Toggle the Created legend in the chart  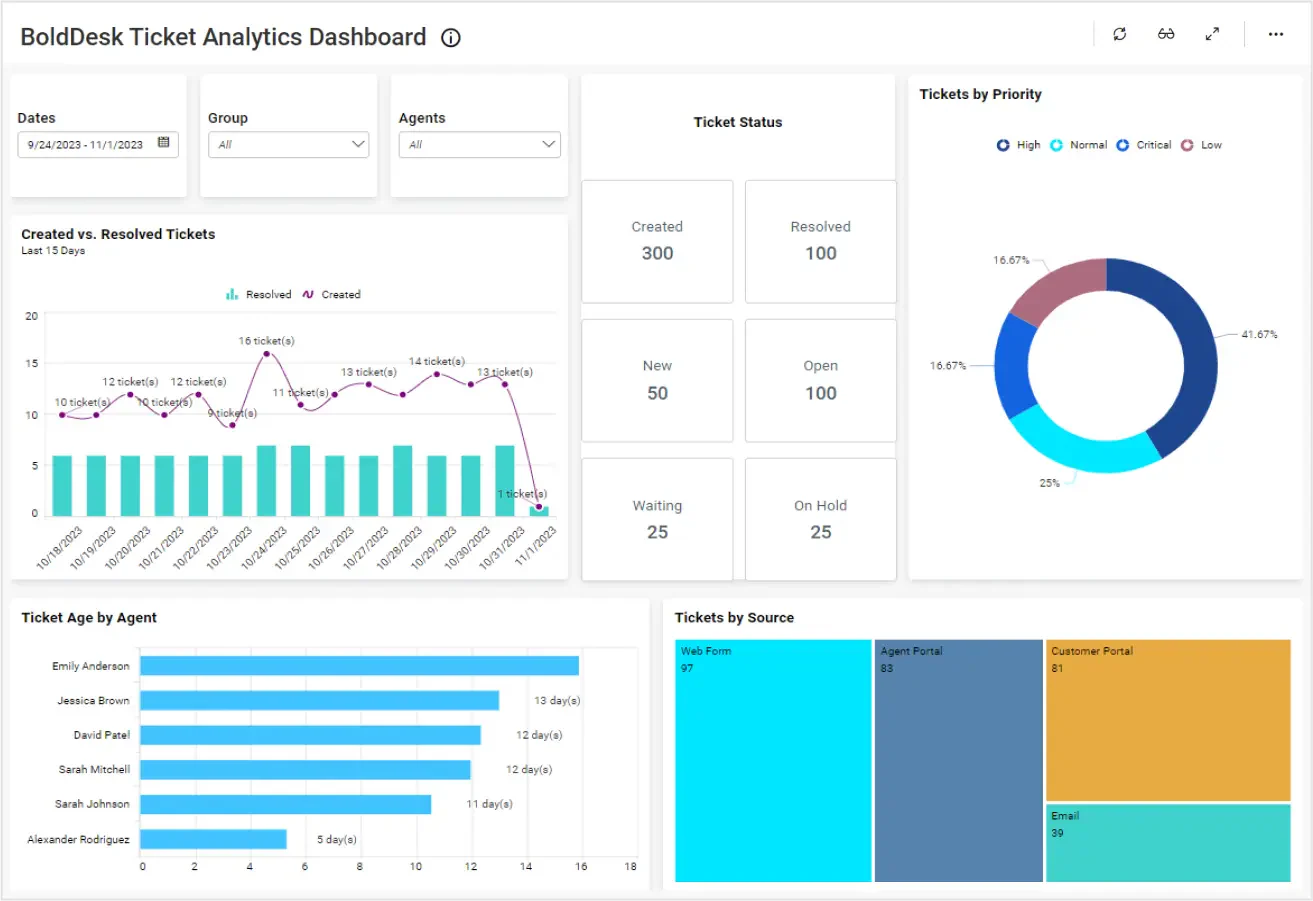(x=331, y=295)
